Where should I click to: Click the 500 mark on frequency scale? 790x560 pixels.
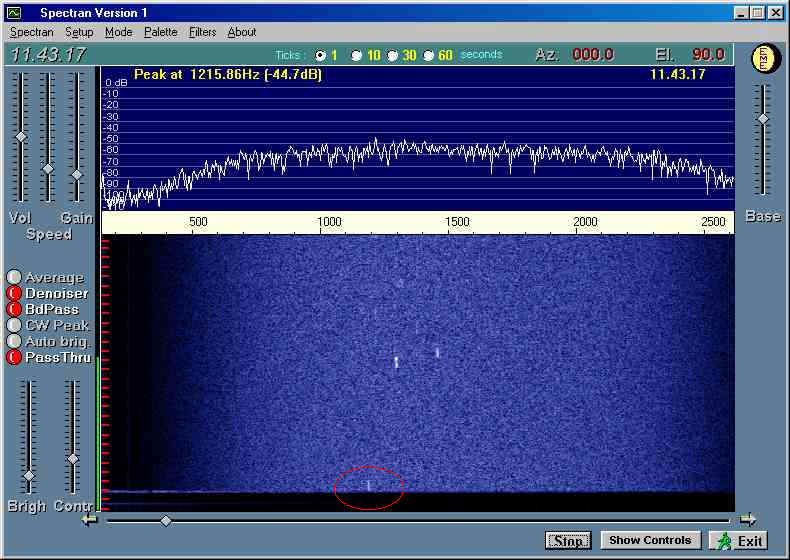tap(198, 222)
